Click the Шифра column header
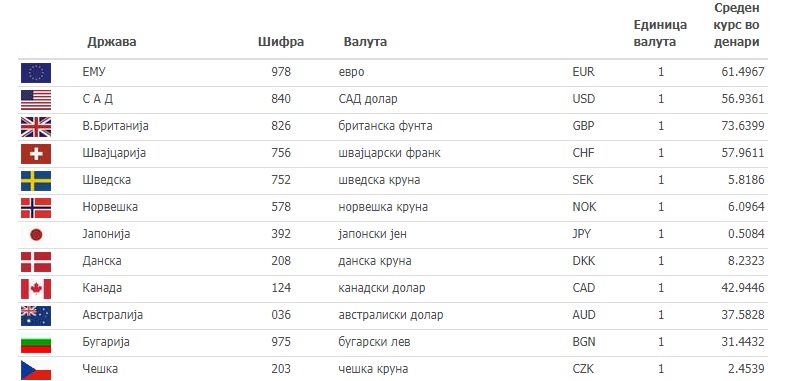 point(281,41)
